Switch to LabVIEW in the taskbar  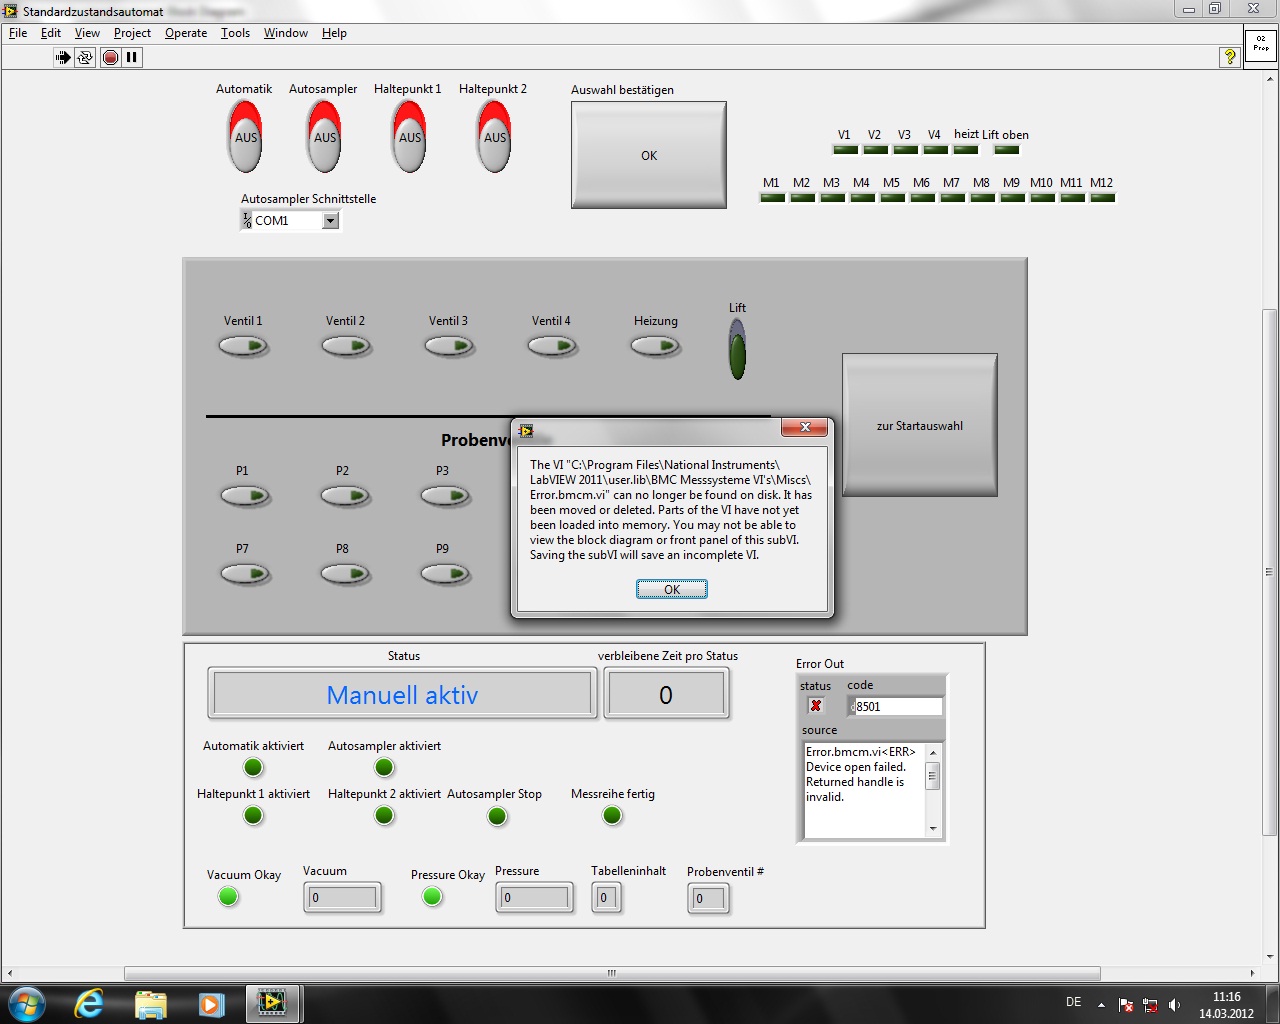[x=272, y=1003]
